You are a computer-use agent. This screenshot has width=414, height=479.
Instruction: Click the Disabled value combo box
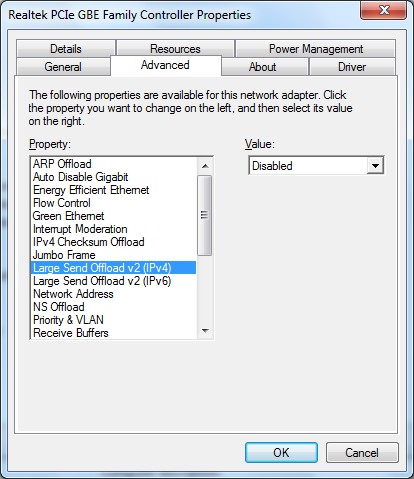316,165
